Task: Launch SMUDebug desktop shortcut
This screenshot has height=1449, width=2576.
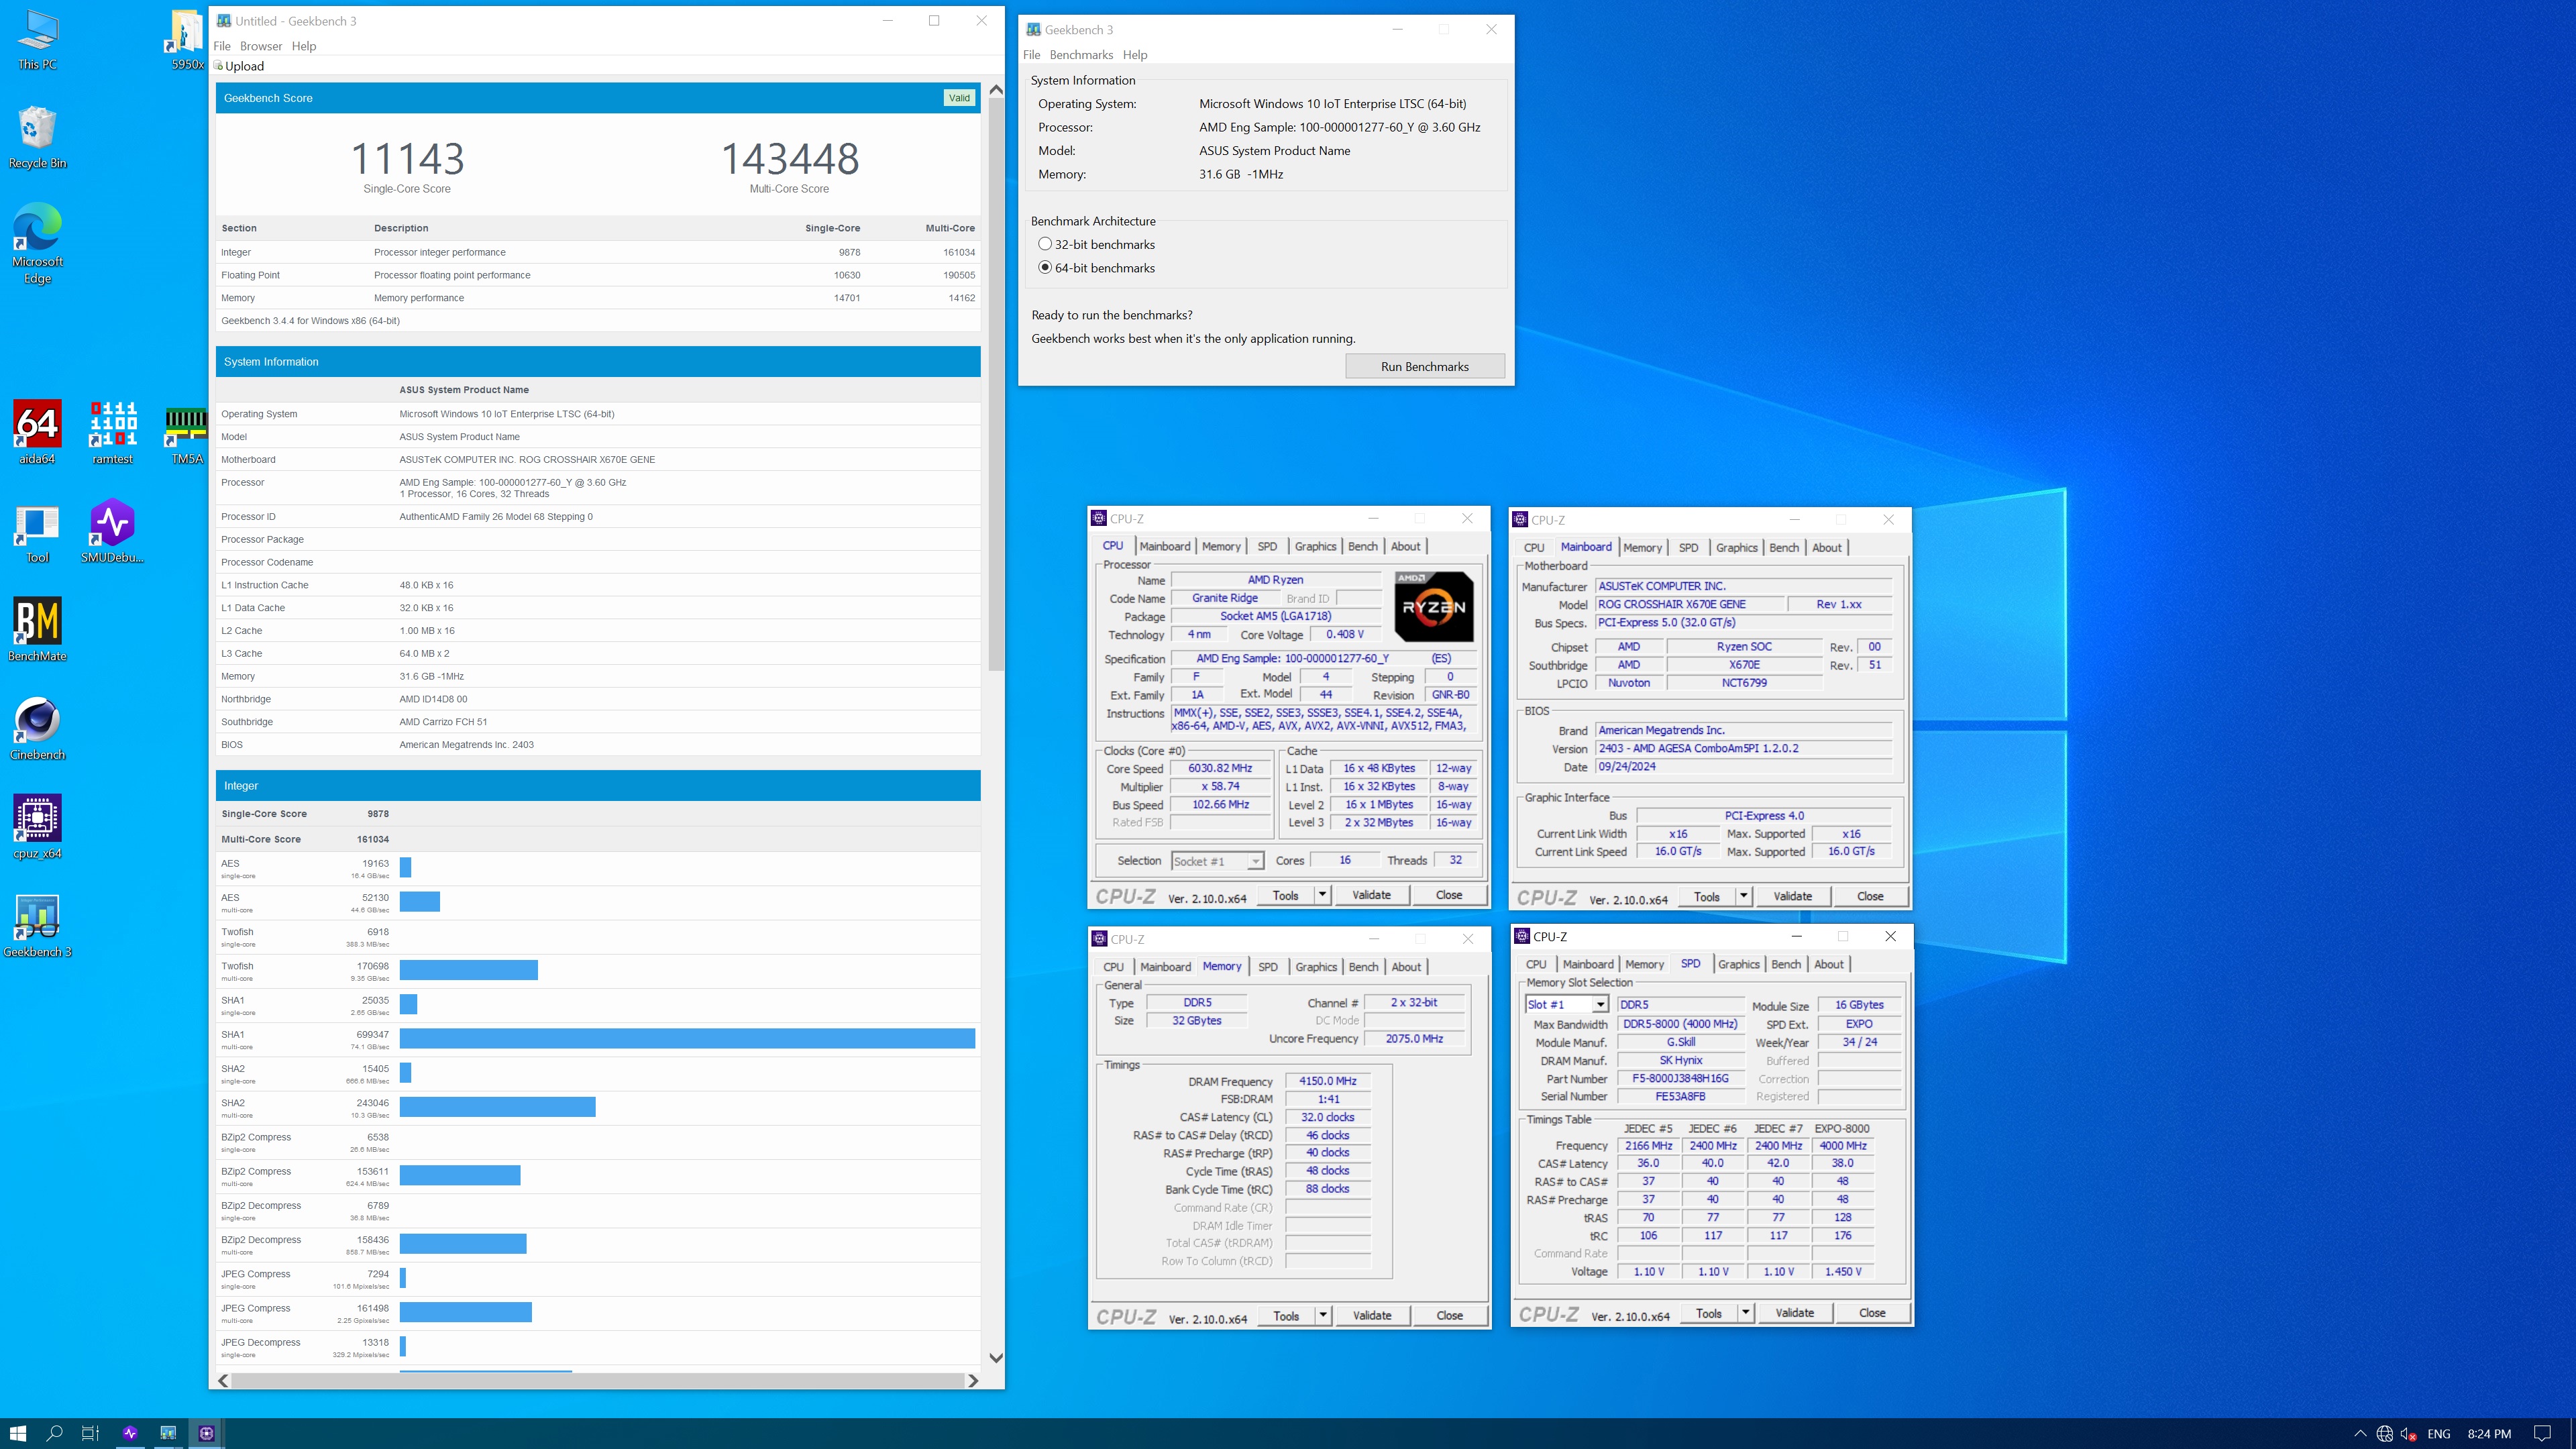Action: point(112,531)
